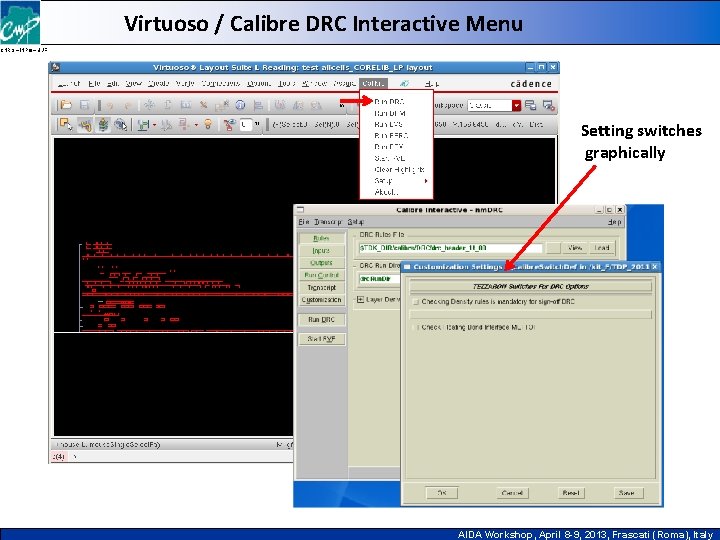The image size is (720, 540).
Task: Open the workspace Classic dropdown arrow
Action: [x=517, y=105]
